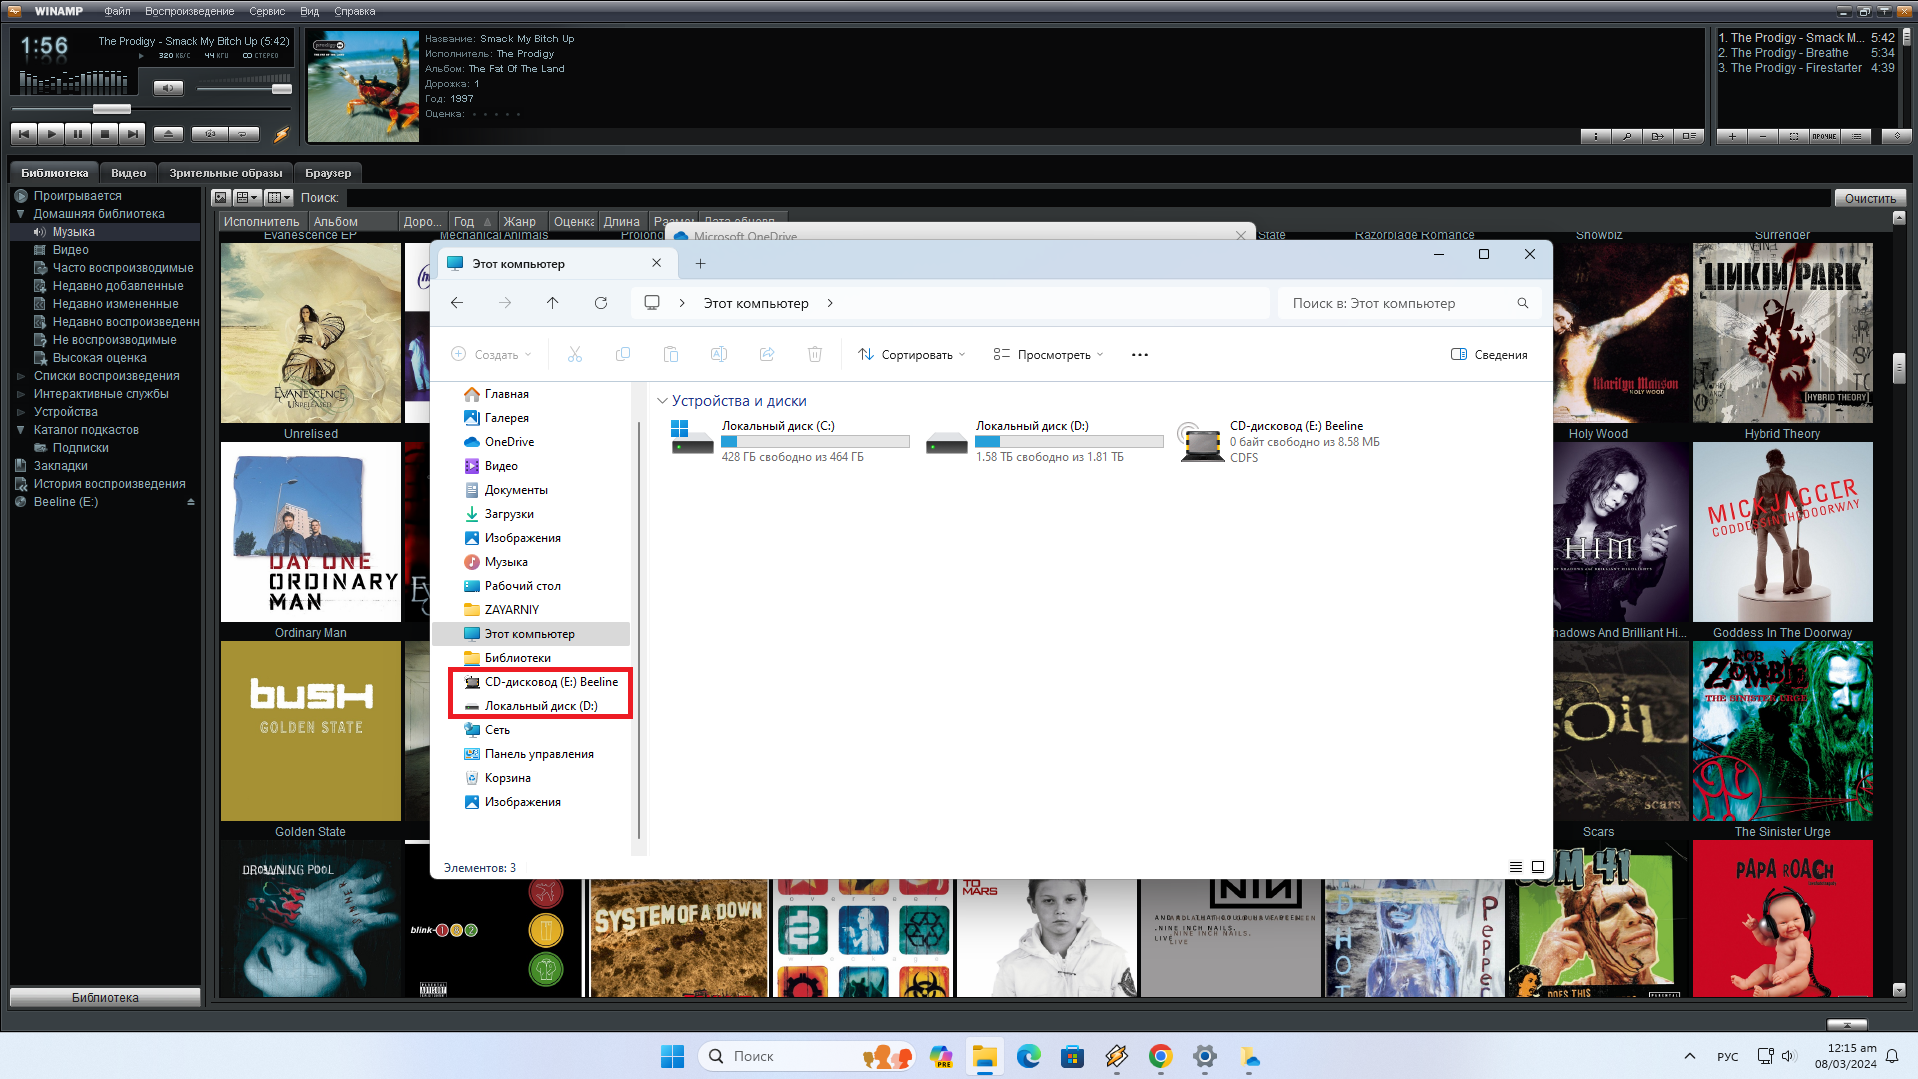This screenshot has height=1079, width=1918.
Task: Eject the Beeline (E:) disc in Winamp
Action: coord(191,502)
